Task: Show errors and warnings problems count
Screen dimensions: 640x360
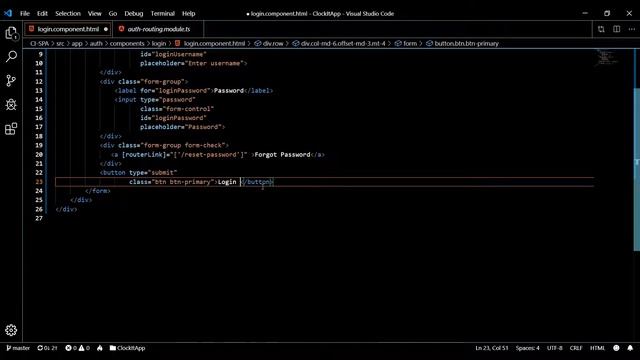Action: (x=78, y=348)
